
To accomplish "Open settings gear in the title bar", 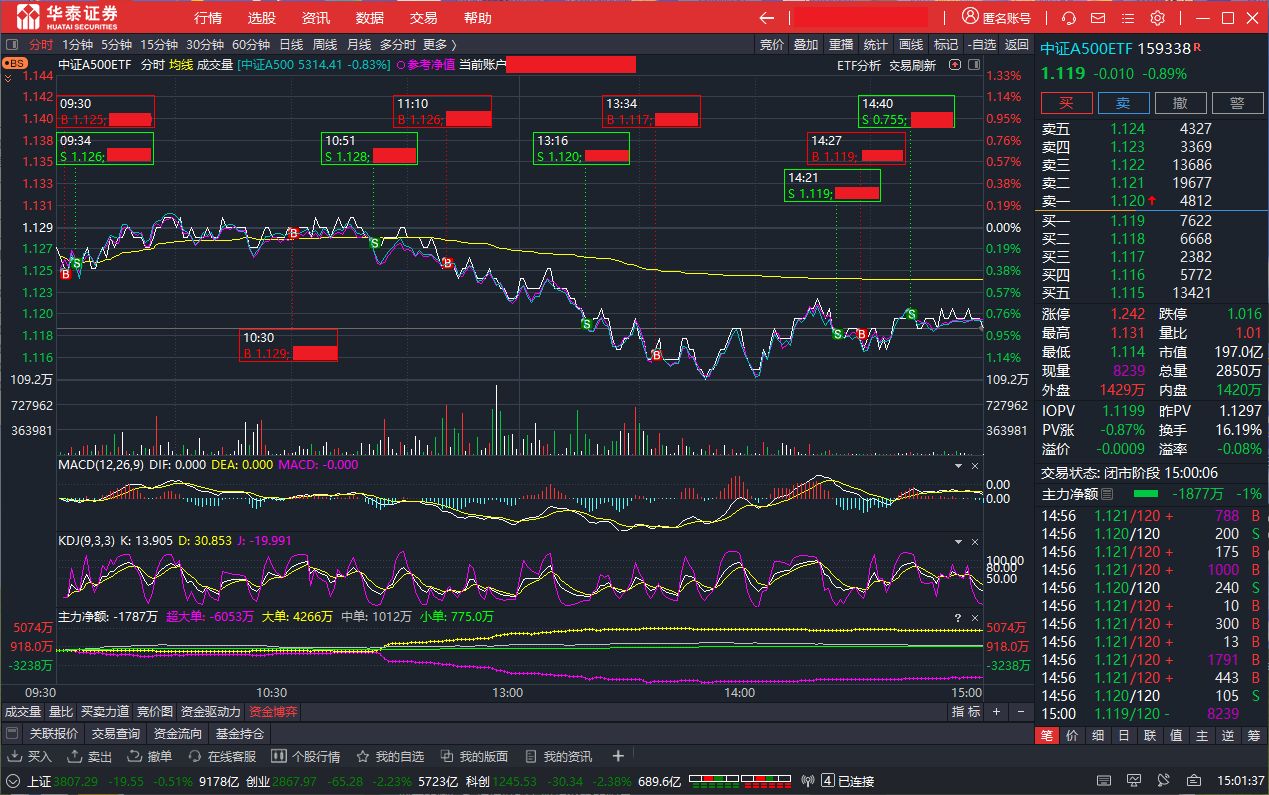I will pos(1158,18).
